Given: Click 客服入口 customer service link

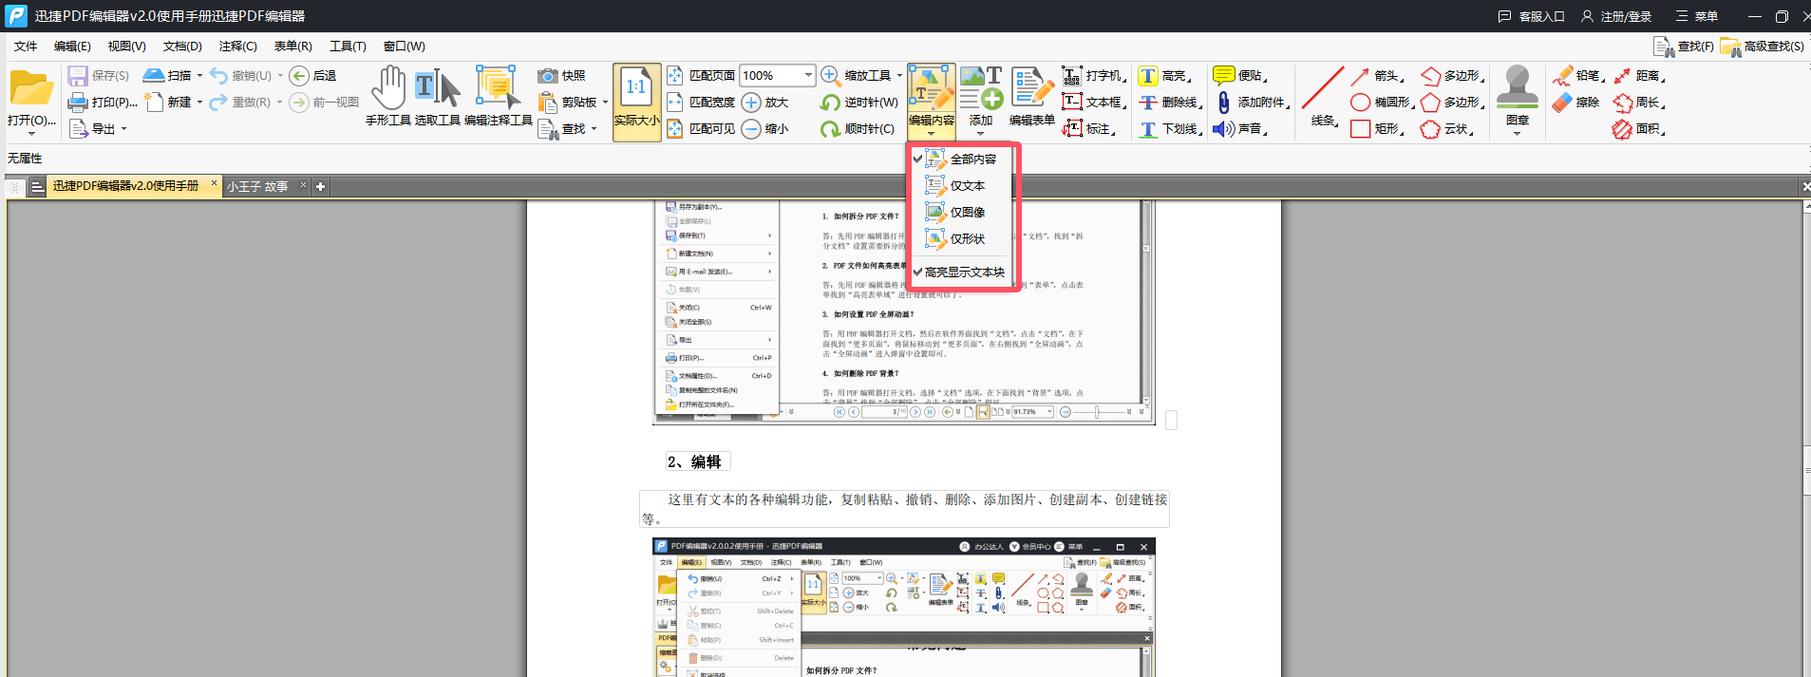Looking at the screenshot, I should coord(1531,17).
